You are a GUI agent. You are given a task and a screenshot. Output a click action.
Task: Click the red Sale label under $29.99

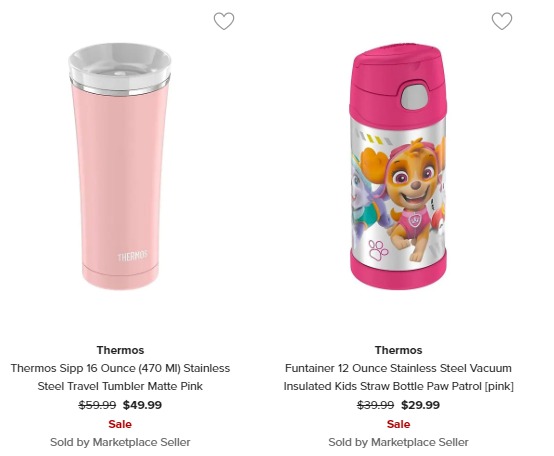tap(399, 424)
